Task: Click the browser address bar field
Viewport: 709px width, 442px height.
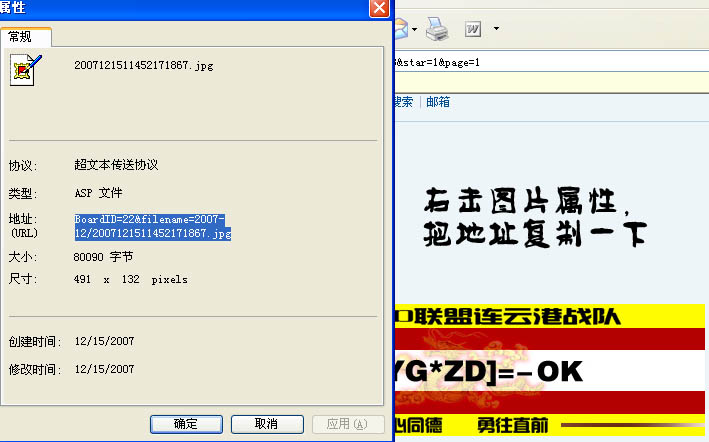Action: point(550,63)
